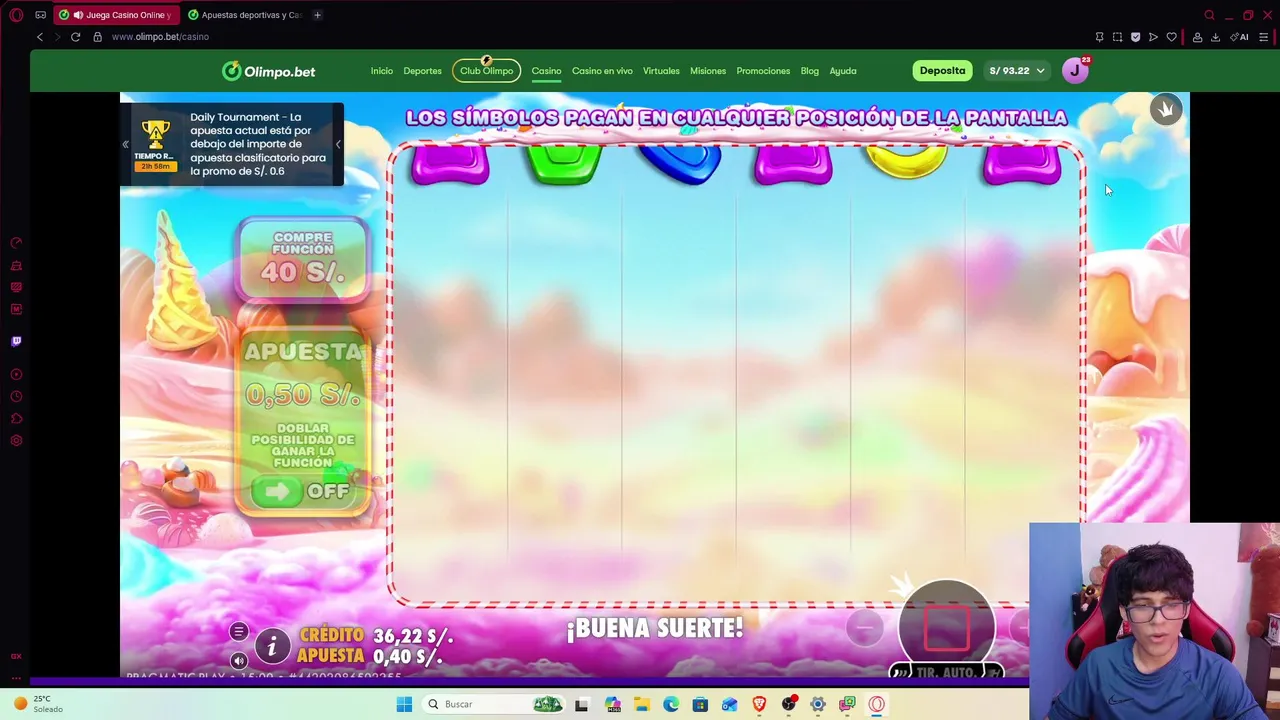Open the browser profile account icon
The image size is (1280, 720).
[x=1197, y=37]
